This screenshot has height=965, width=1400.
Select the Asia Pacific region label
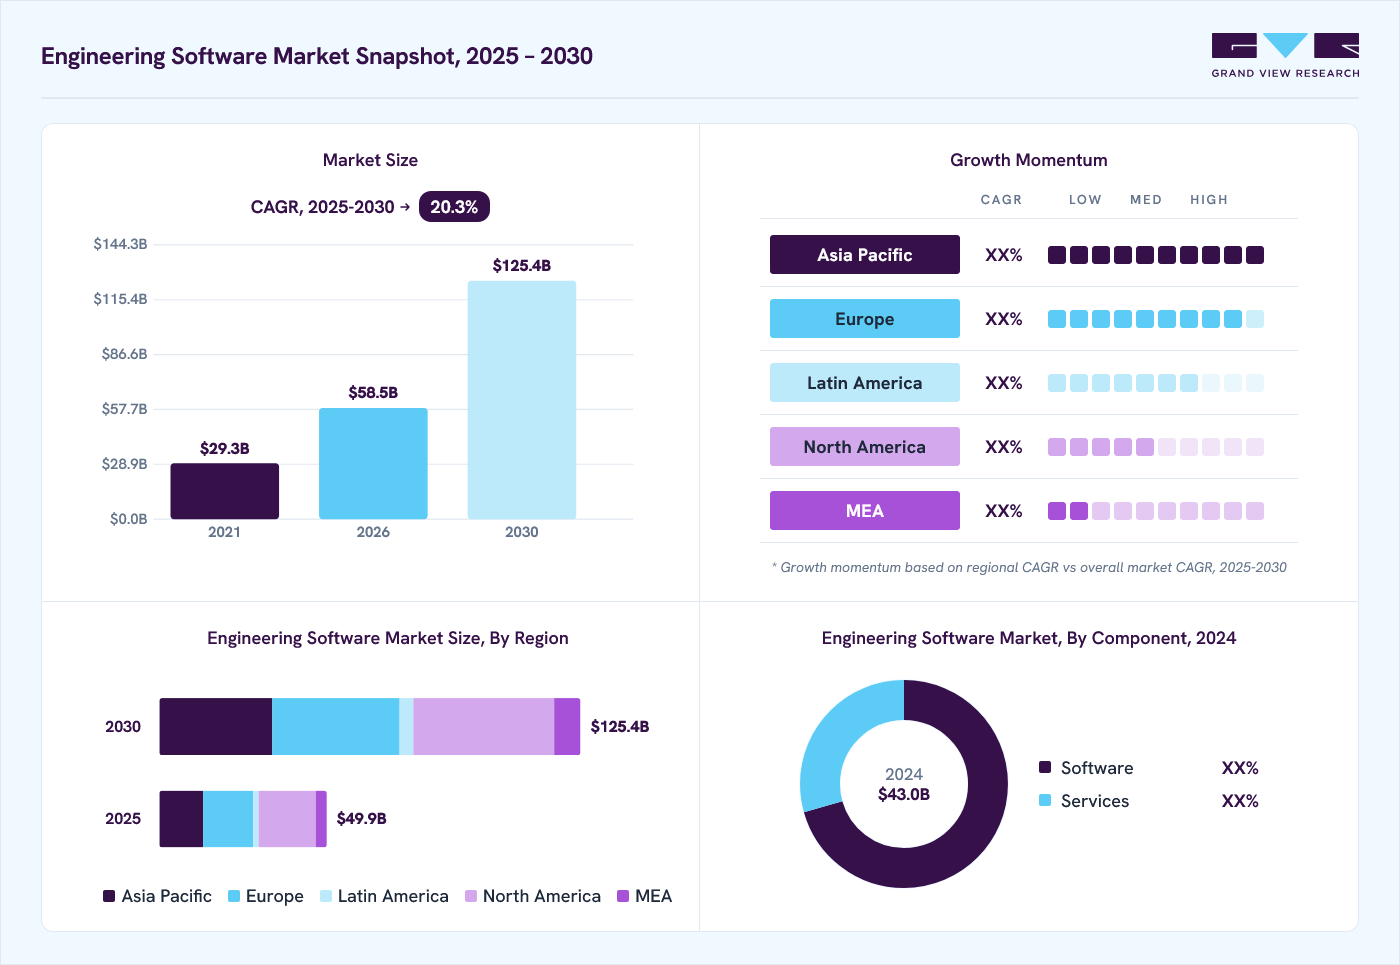[865, 255]
